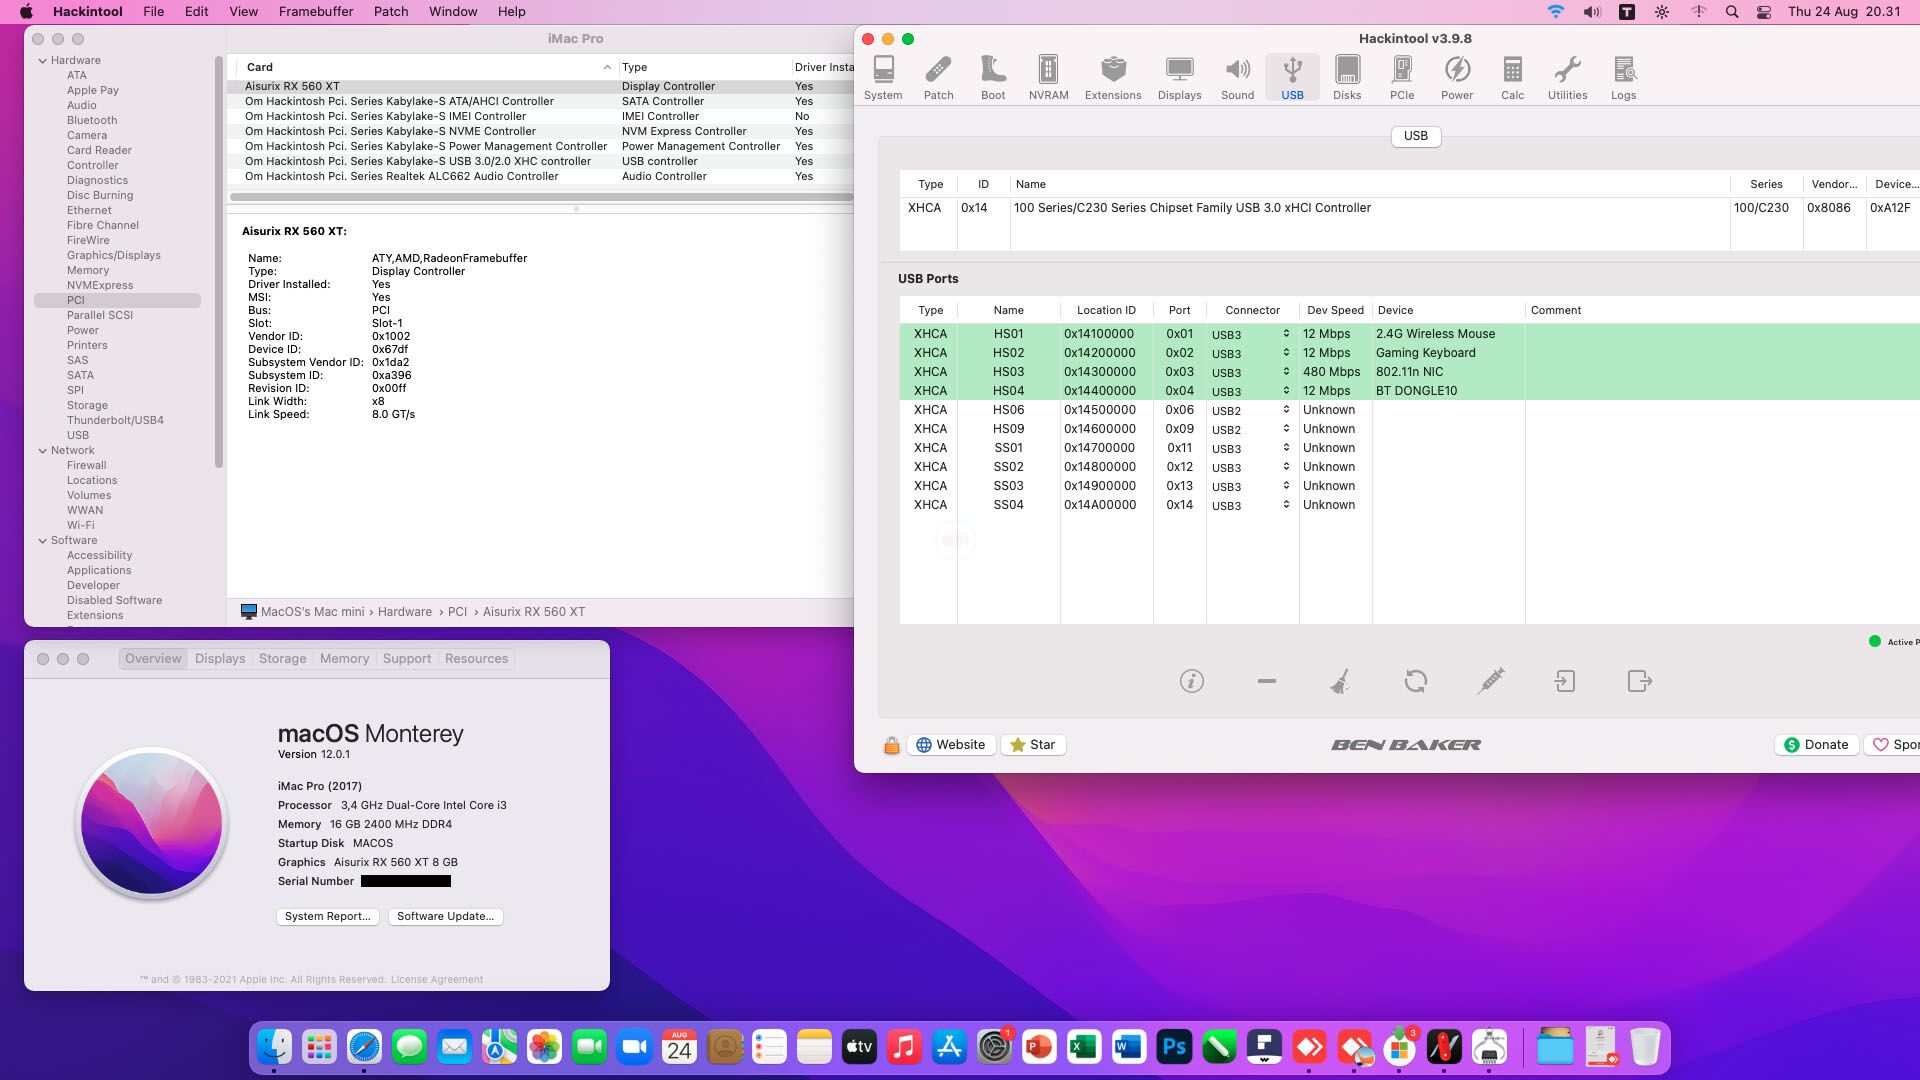Open the Boot section in Hackintool

pos(993,78)
